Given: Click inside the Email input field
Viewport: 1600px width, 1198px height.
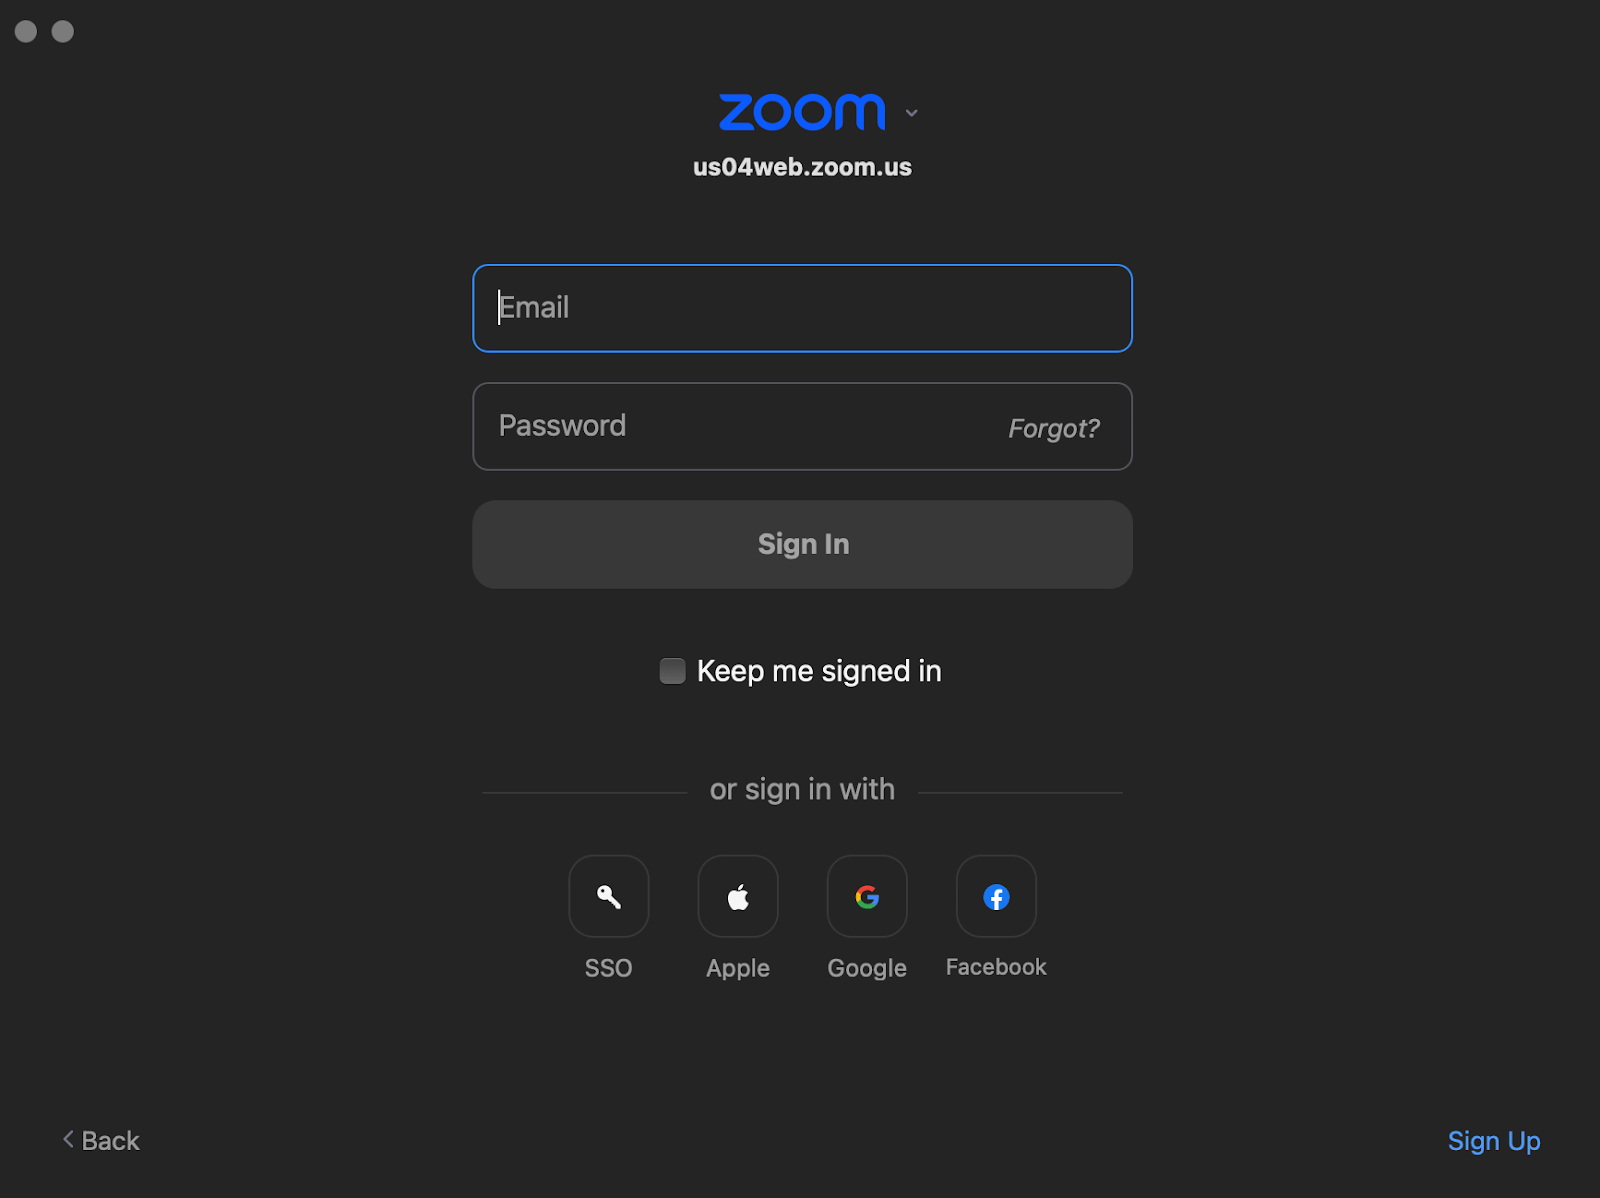Looking at the screenshot, I should (x=802, y=308).
